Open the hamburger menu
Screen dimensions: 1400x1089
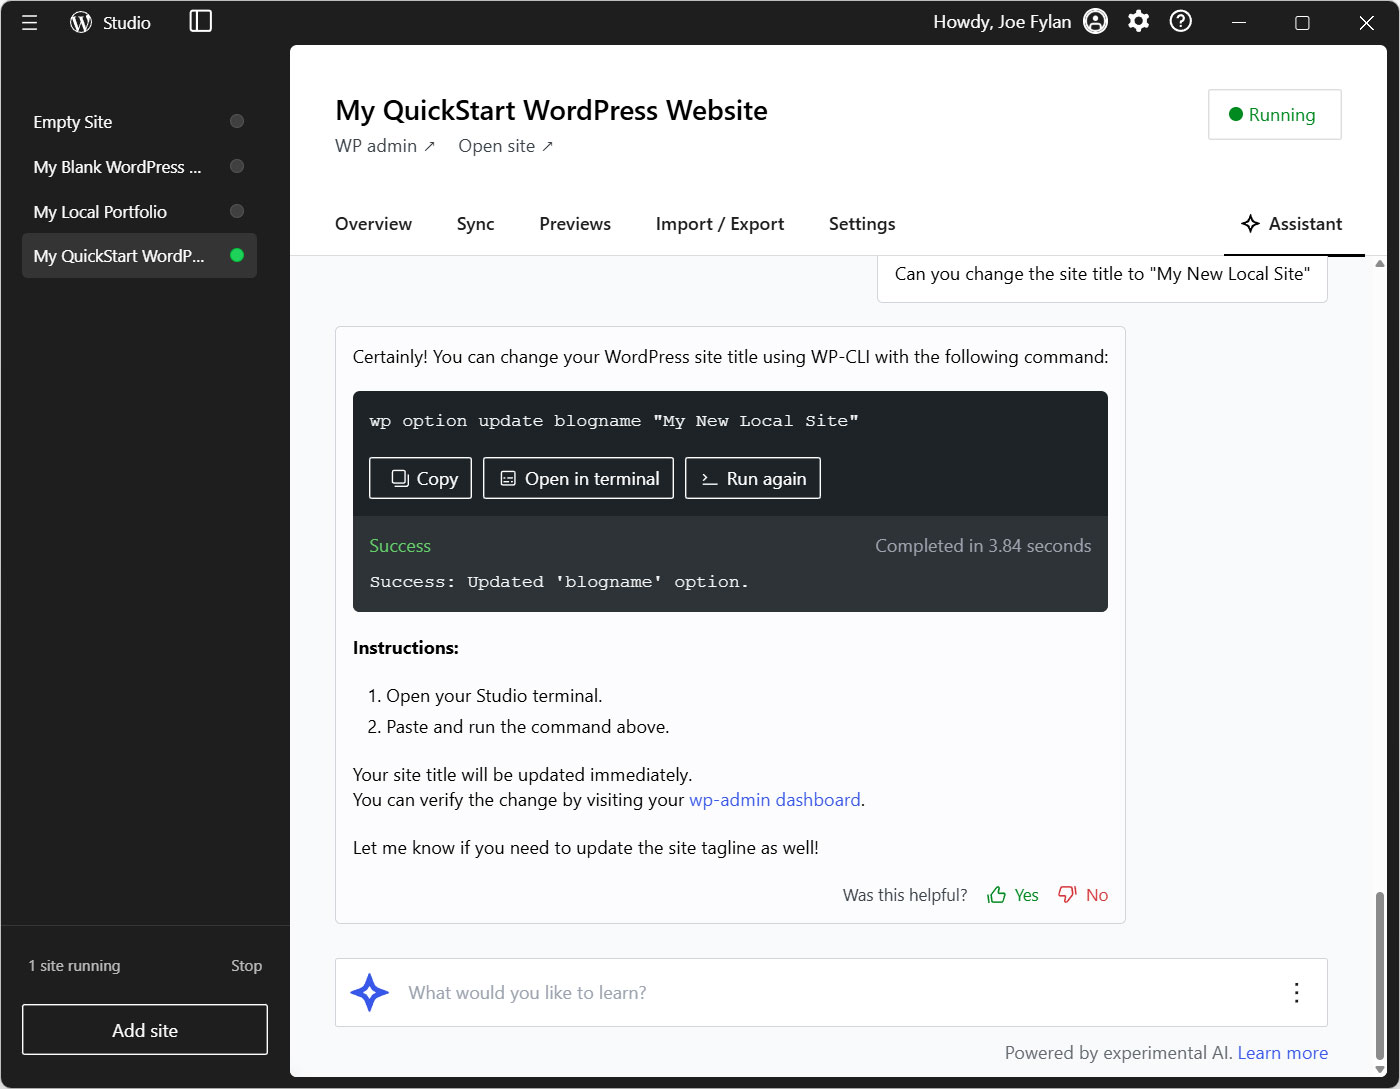tap(29, 21)
